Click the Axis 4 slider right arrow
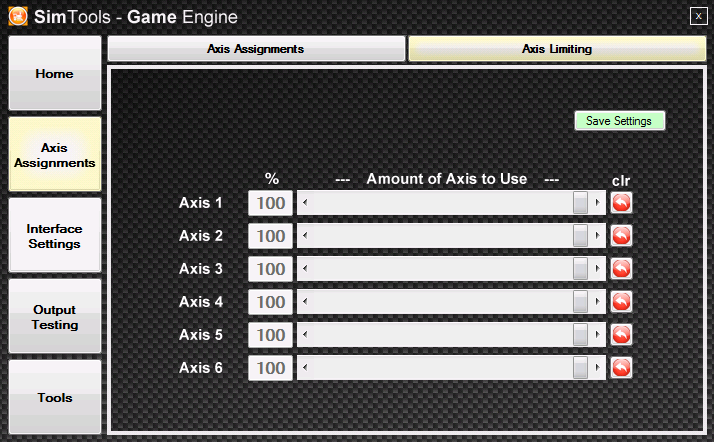The height and width of the screenshot is (442, 714). [598, 302]
